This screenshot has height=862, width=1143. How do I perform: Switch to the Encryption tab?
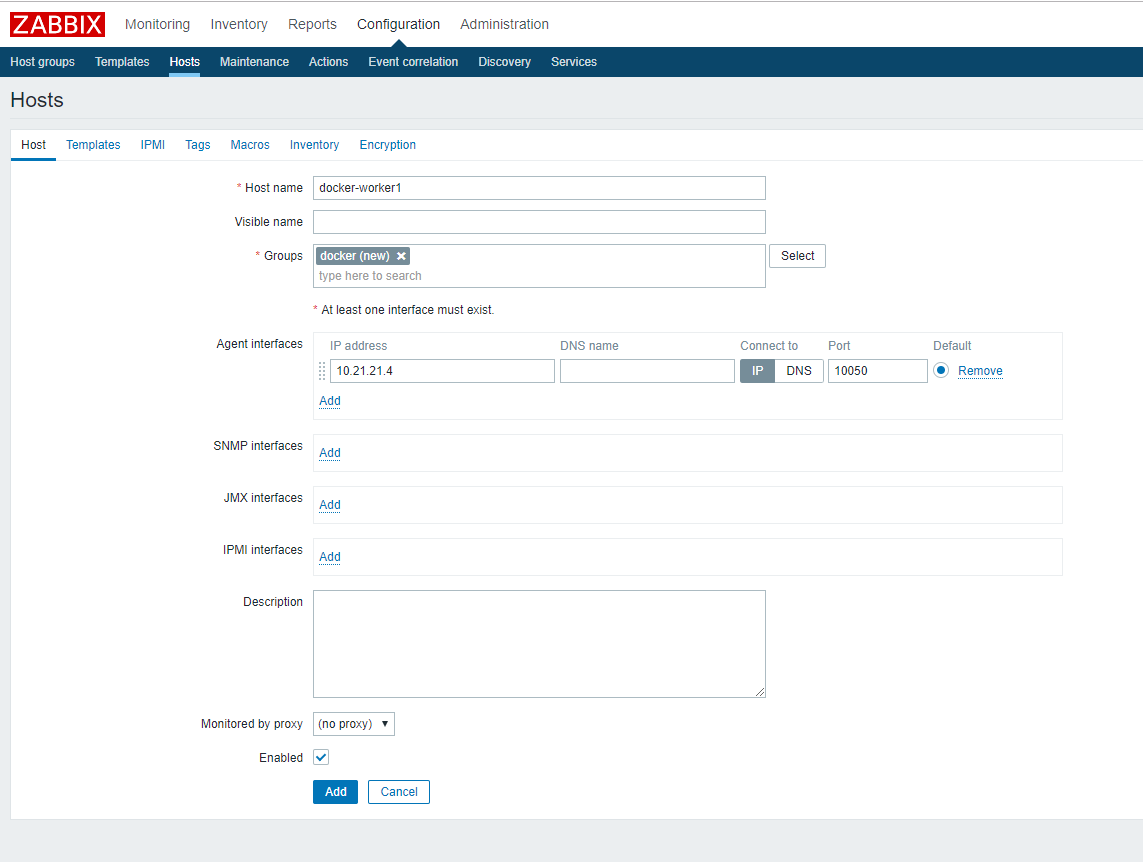click(387, 144)
